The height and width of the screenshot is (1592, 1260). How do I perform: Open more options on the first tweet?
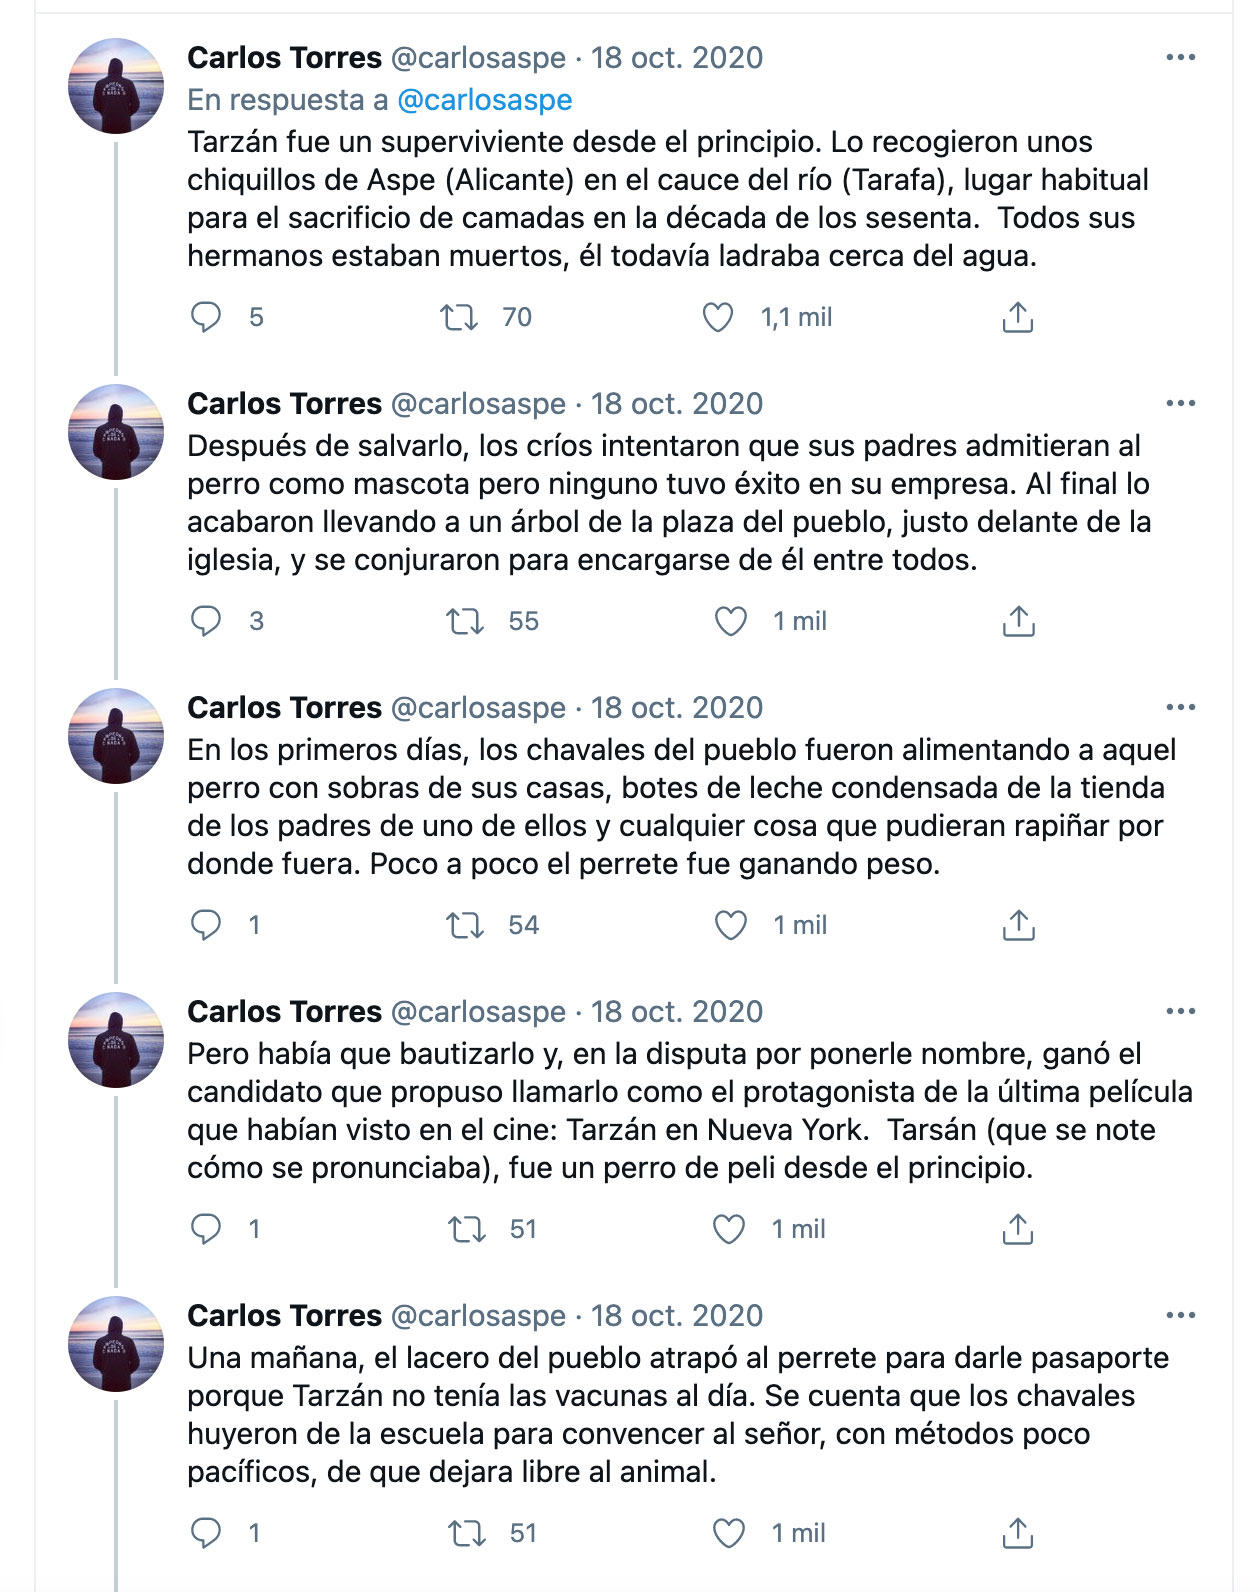(x=1181, y=57)
